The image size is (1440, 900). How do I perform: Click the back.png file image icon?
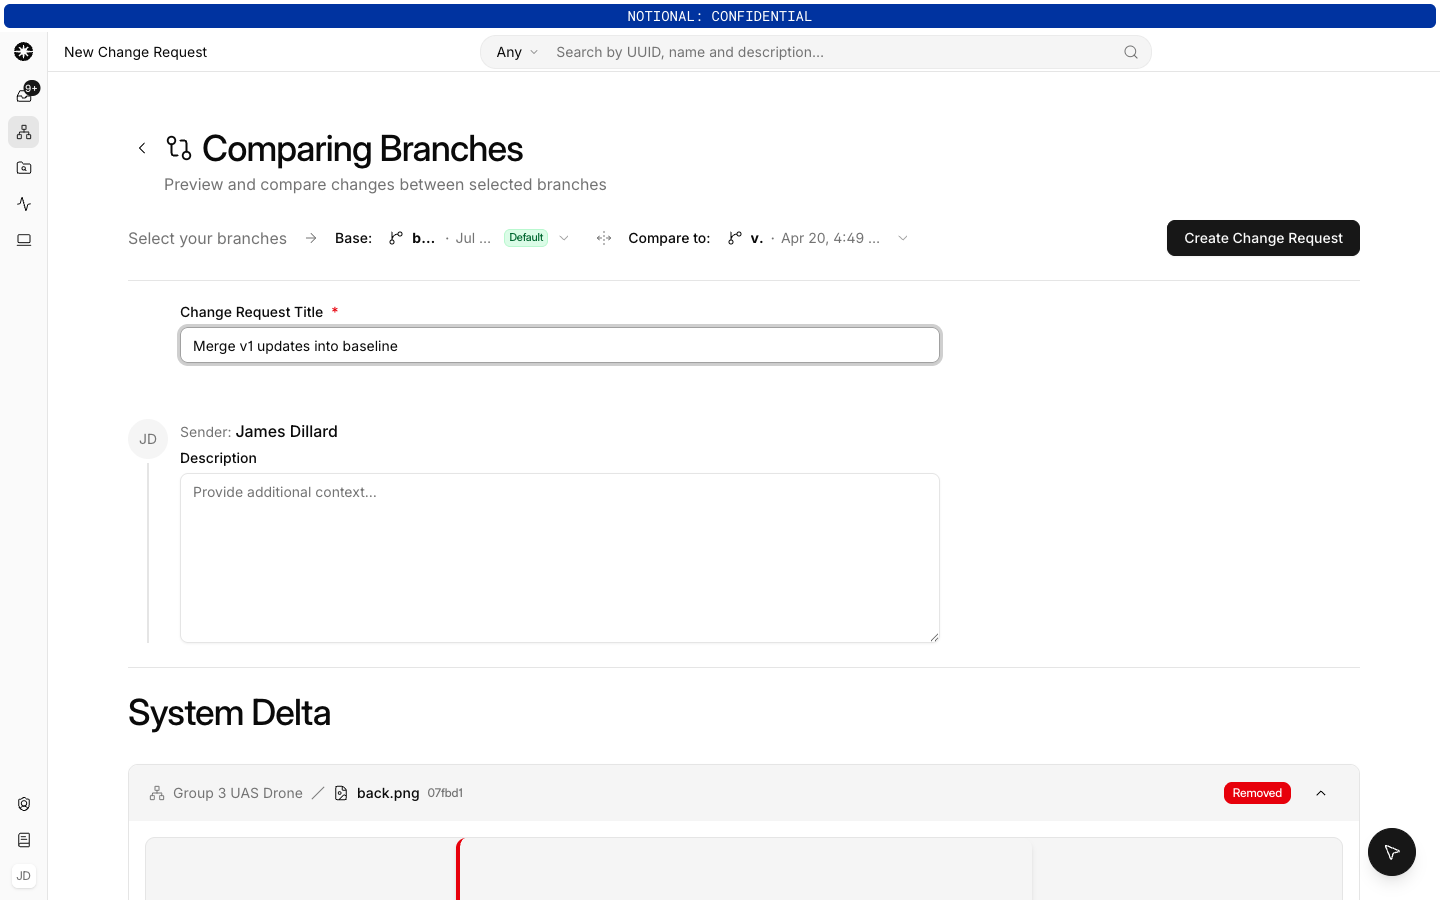[x=341, y=793]
